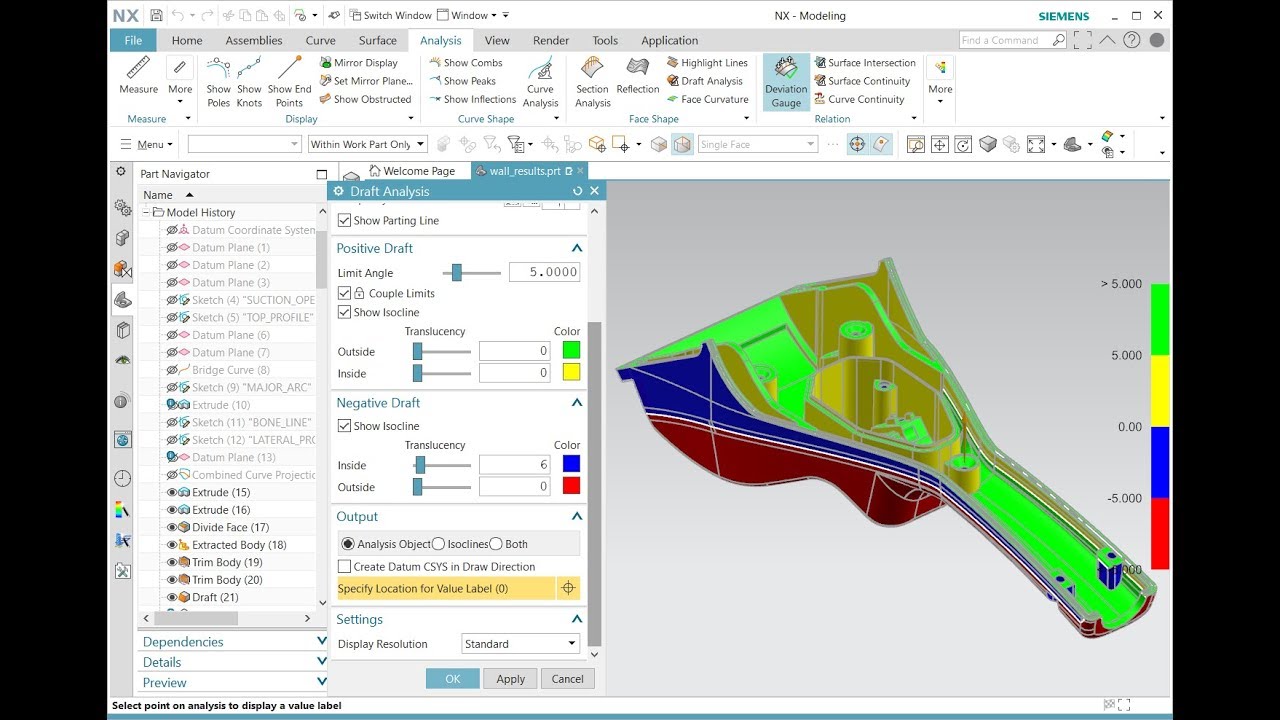Toggle Couple Limits checkbox
1280x720 pixels.
coord(344,293)
